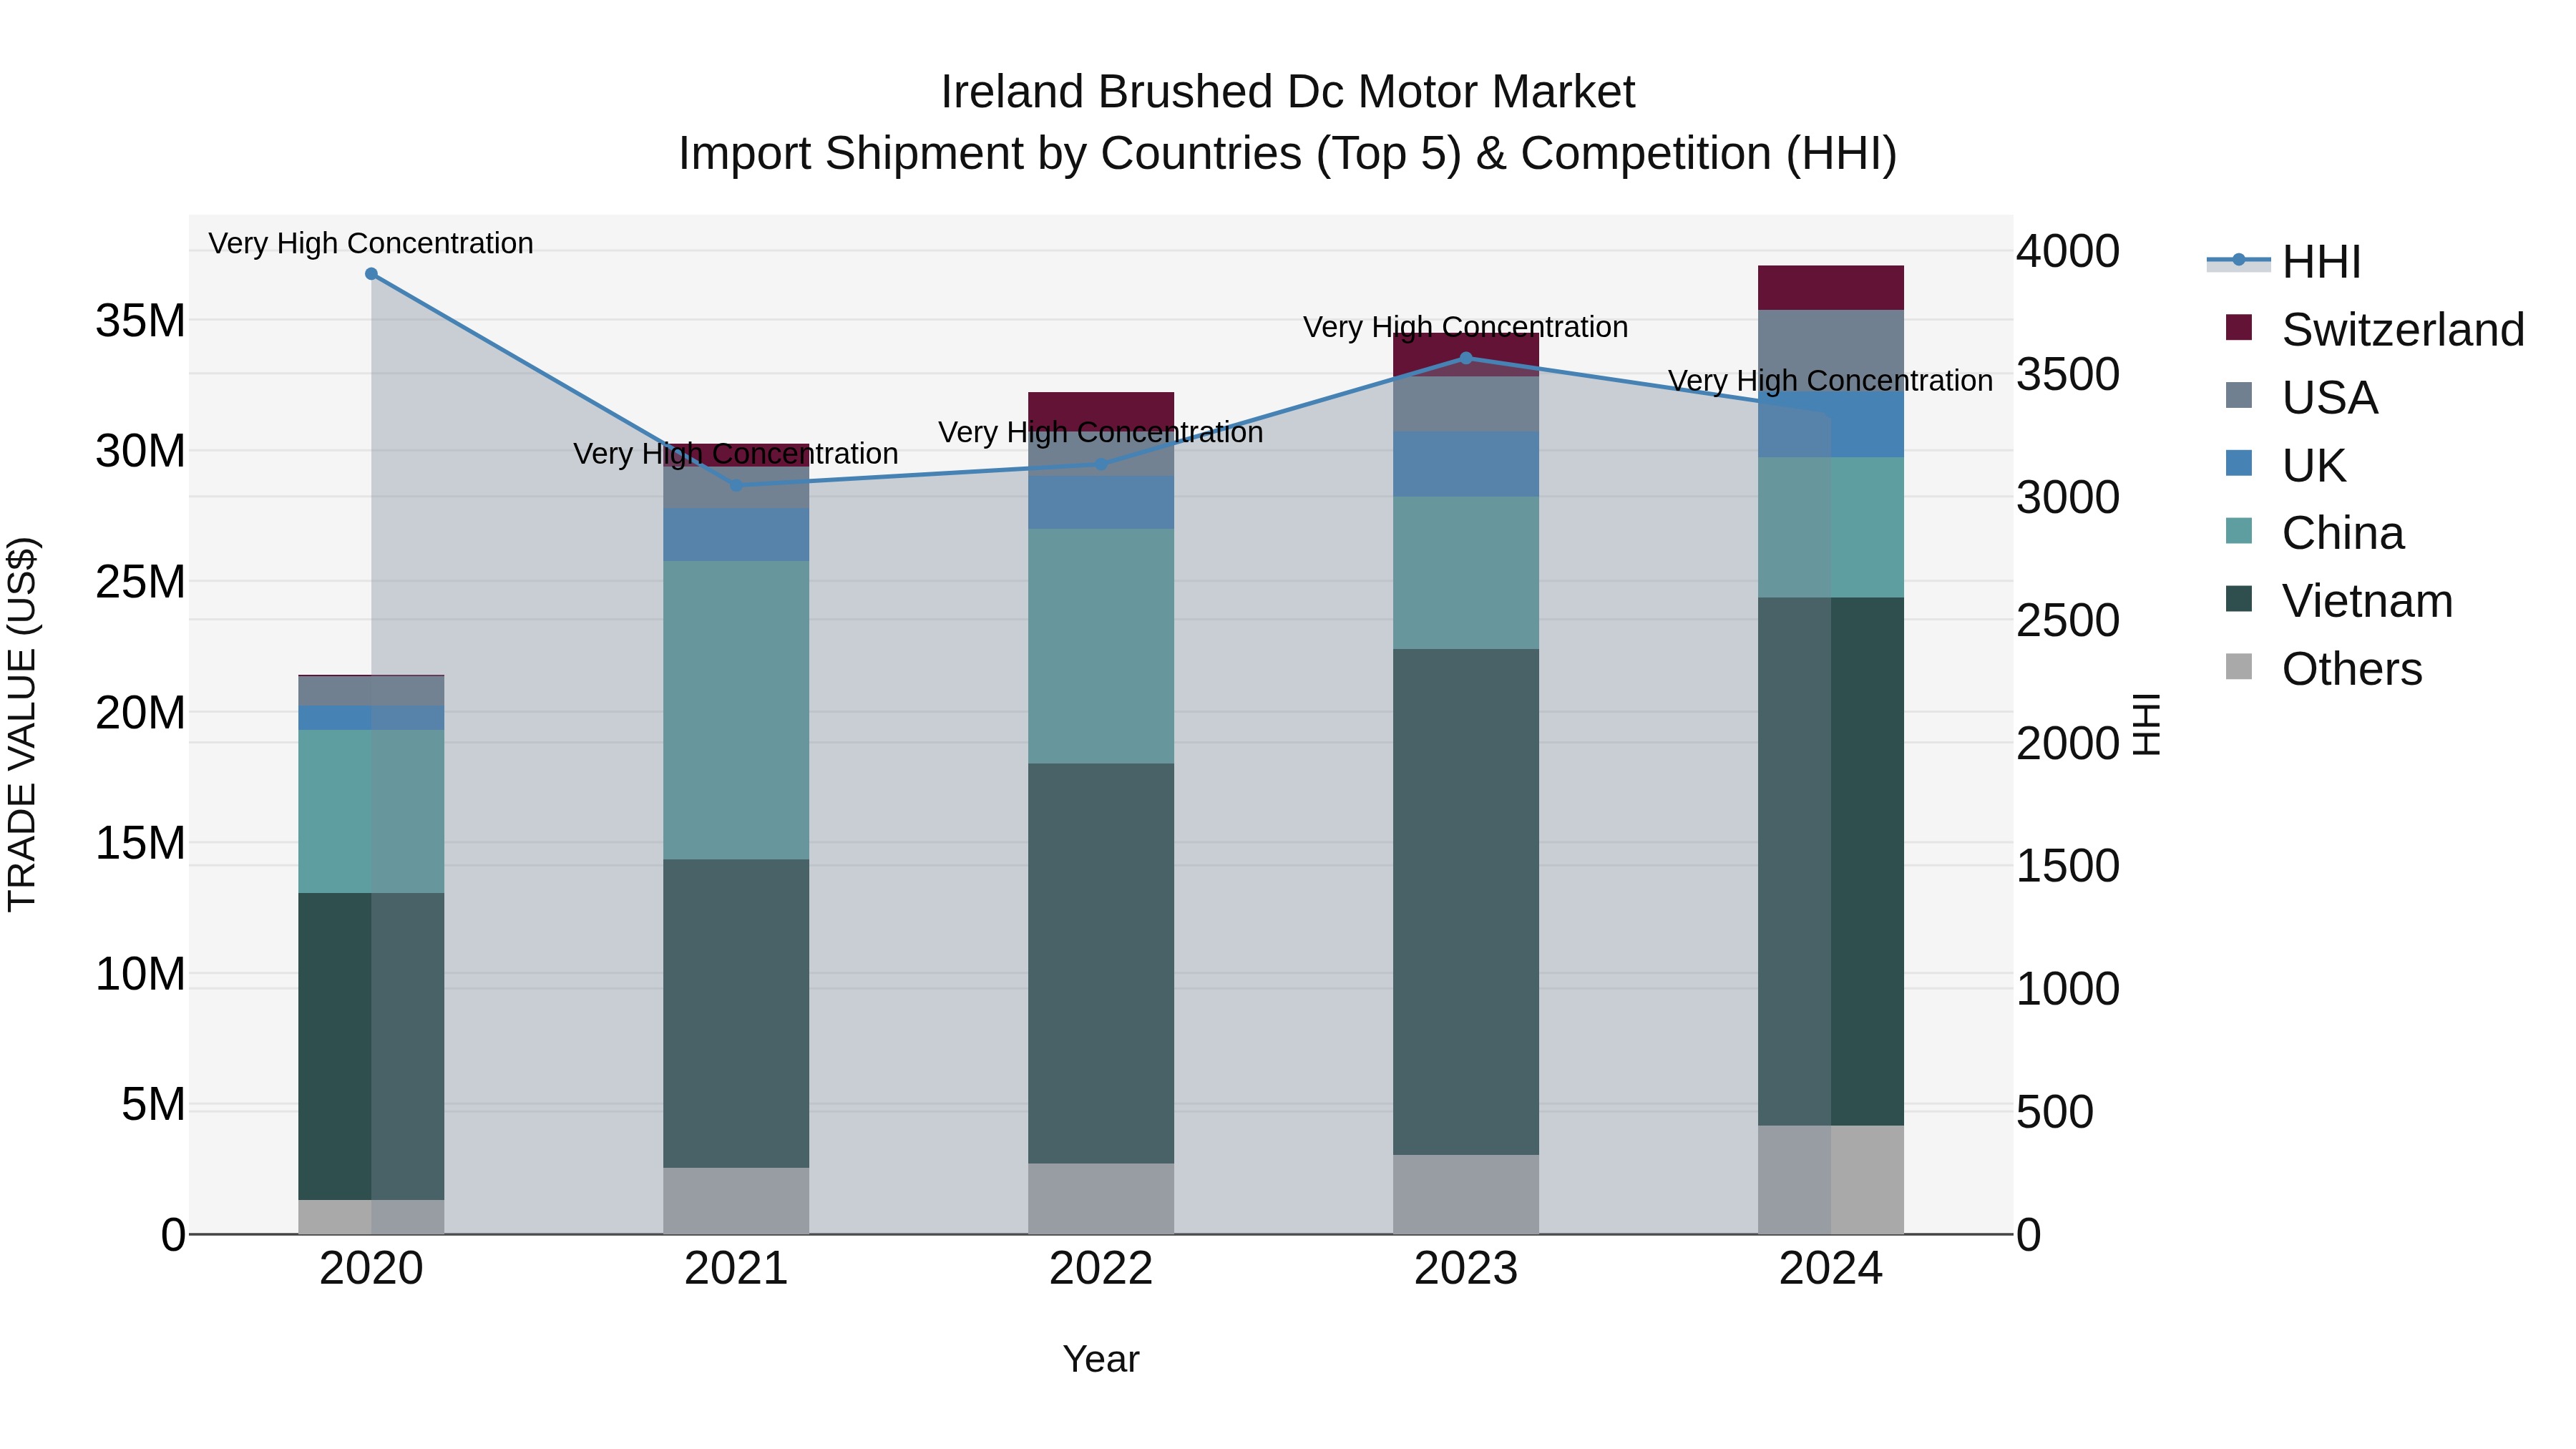Toggle the USA legend entry

tap(2301, 397)
